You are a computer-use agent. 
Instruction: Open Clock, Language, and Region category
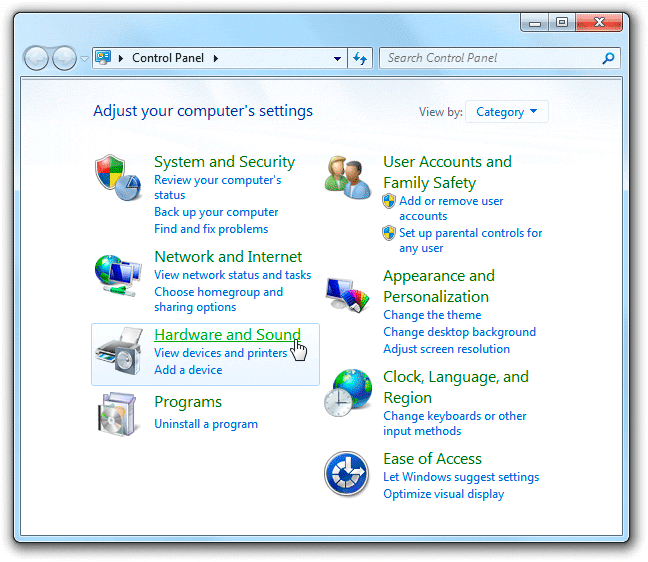point(455,387)
